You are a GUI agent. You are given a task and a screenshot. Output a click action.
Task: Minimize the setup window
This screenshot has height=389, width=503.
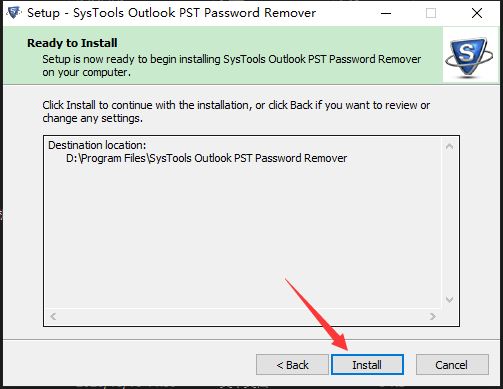tap(386, 13)
